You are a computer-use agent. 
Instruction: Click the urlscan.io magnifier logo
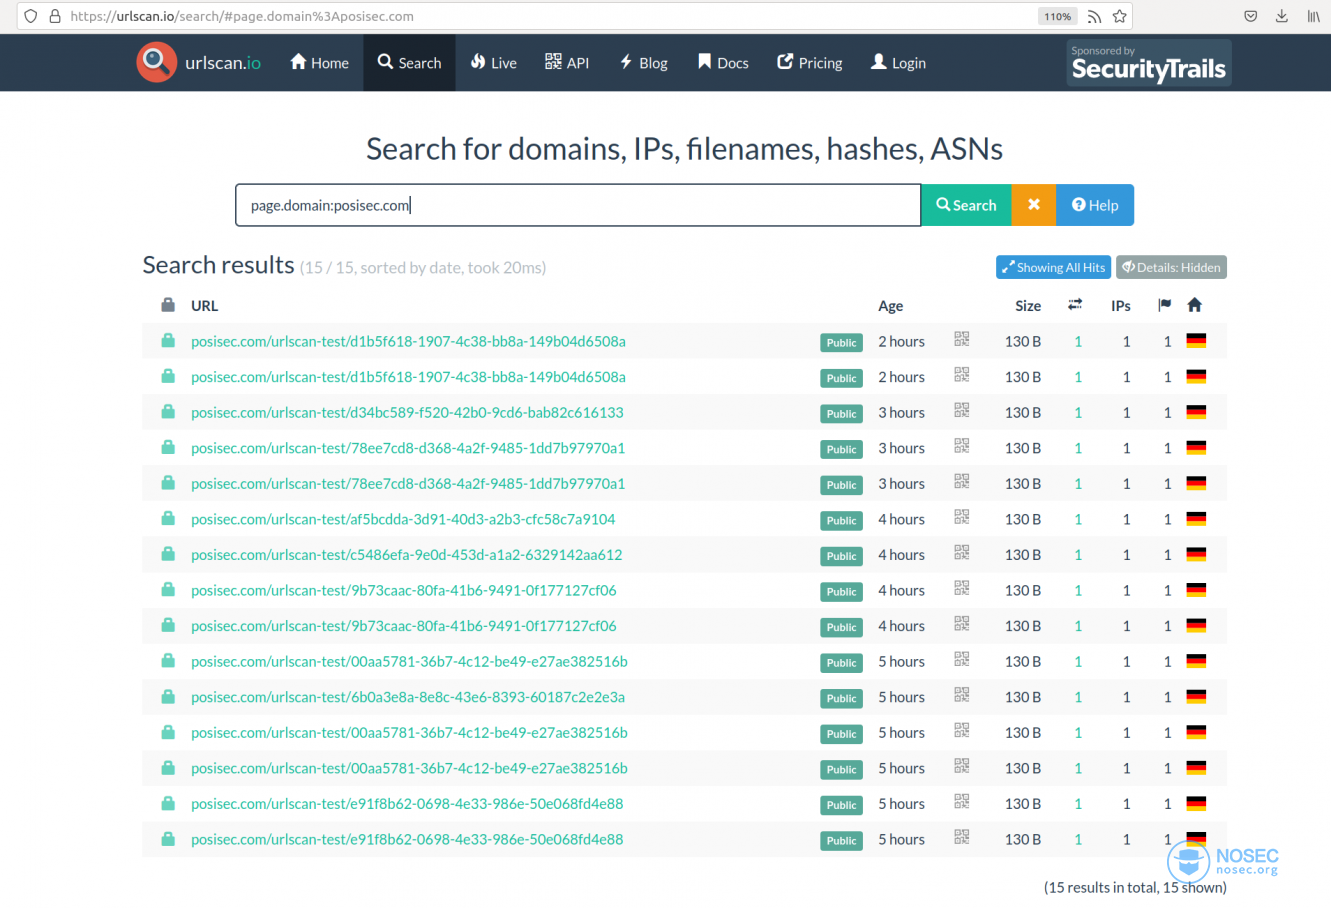(x=156, y=62)
